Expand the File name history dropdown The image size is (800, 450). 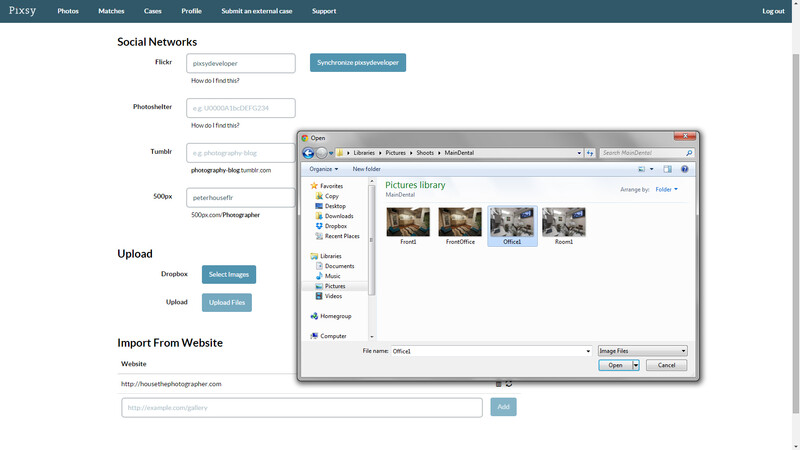pyautogui.click(x=588, y=351)
